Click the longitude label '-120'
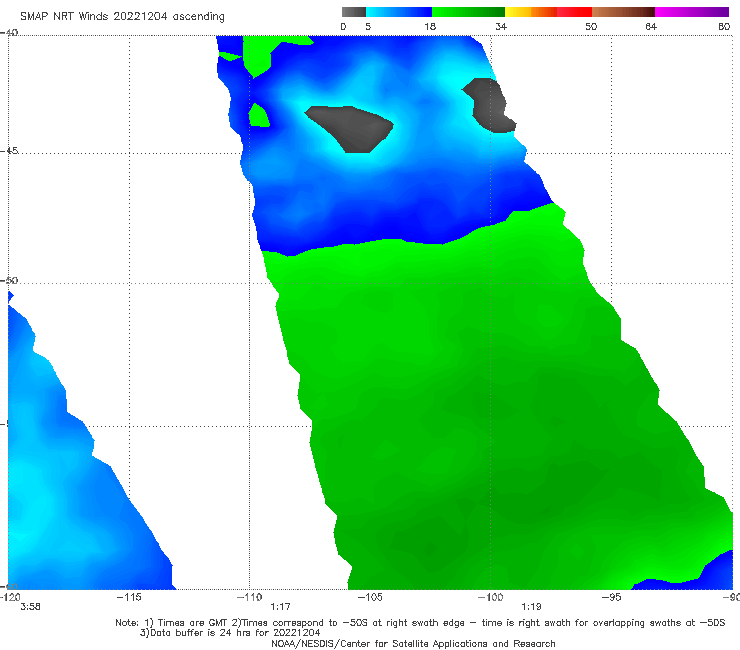This screenshot has height=650, width=740. (10, 597)
